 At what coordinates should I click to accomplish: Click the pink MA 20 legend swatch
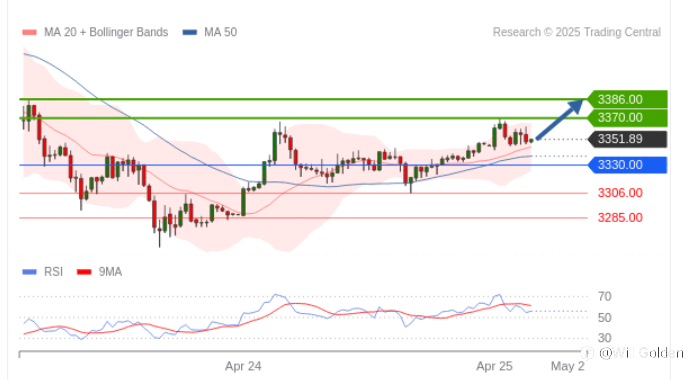(x=30, y=32)
